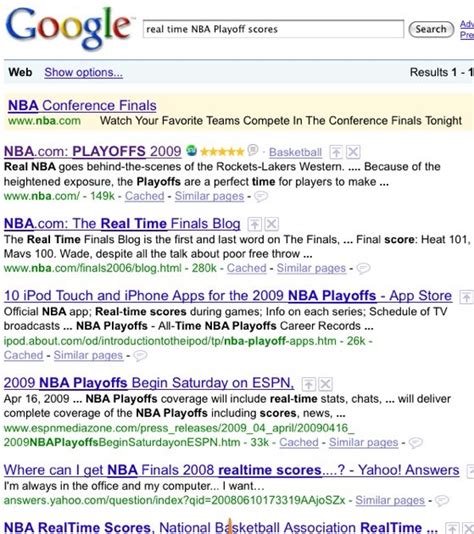This screenshot has width=474, height=534.
Task: Add comment on Yahoo Answers result
Action: point(442,501)
